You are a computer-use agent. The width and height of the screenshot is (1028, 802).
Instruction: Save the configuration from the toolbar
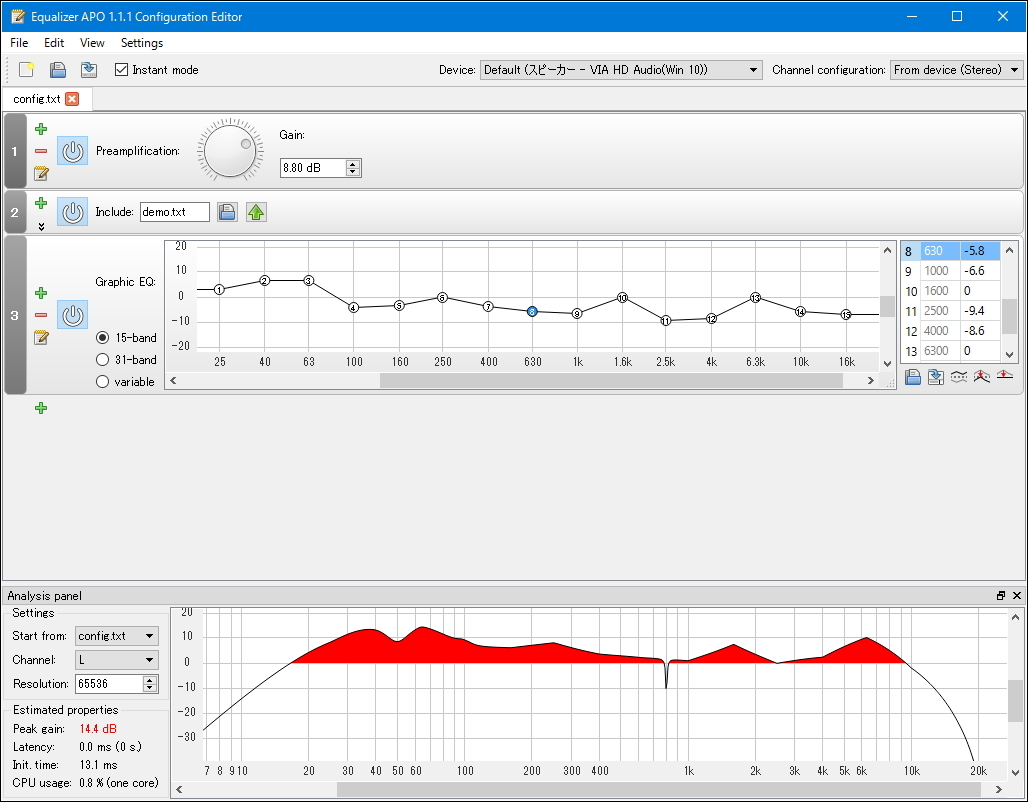coord(89,69)
